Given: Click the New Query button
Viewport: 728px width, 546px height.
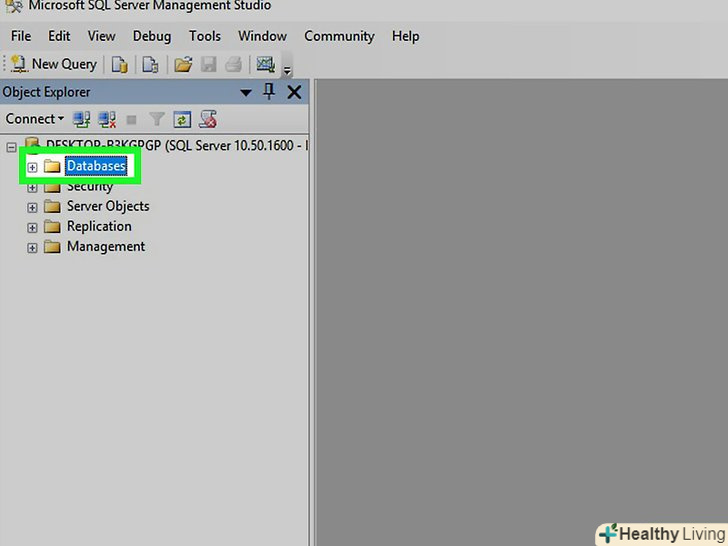Looking at the screenshot, I should point(53,64).
